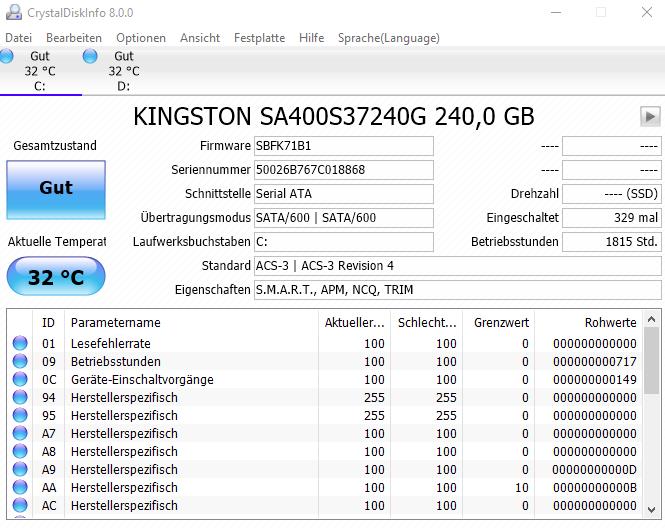
Task: Click the Schlecht... column header
Action: (x=427, y=322)
